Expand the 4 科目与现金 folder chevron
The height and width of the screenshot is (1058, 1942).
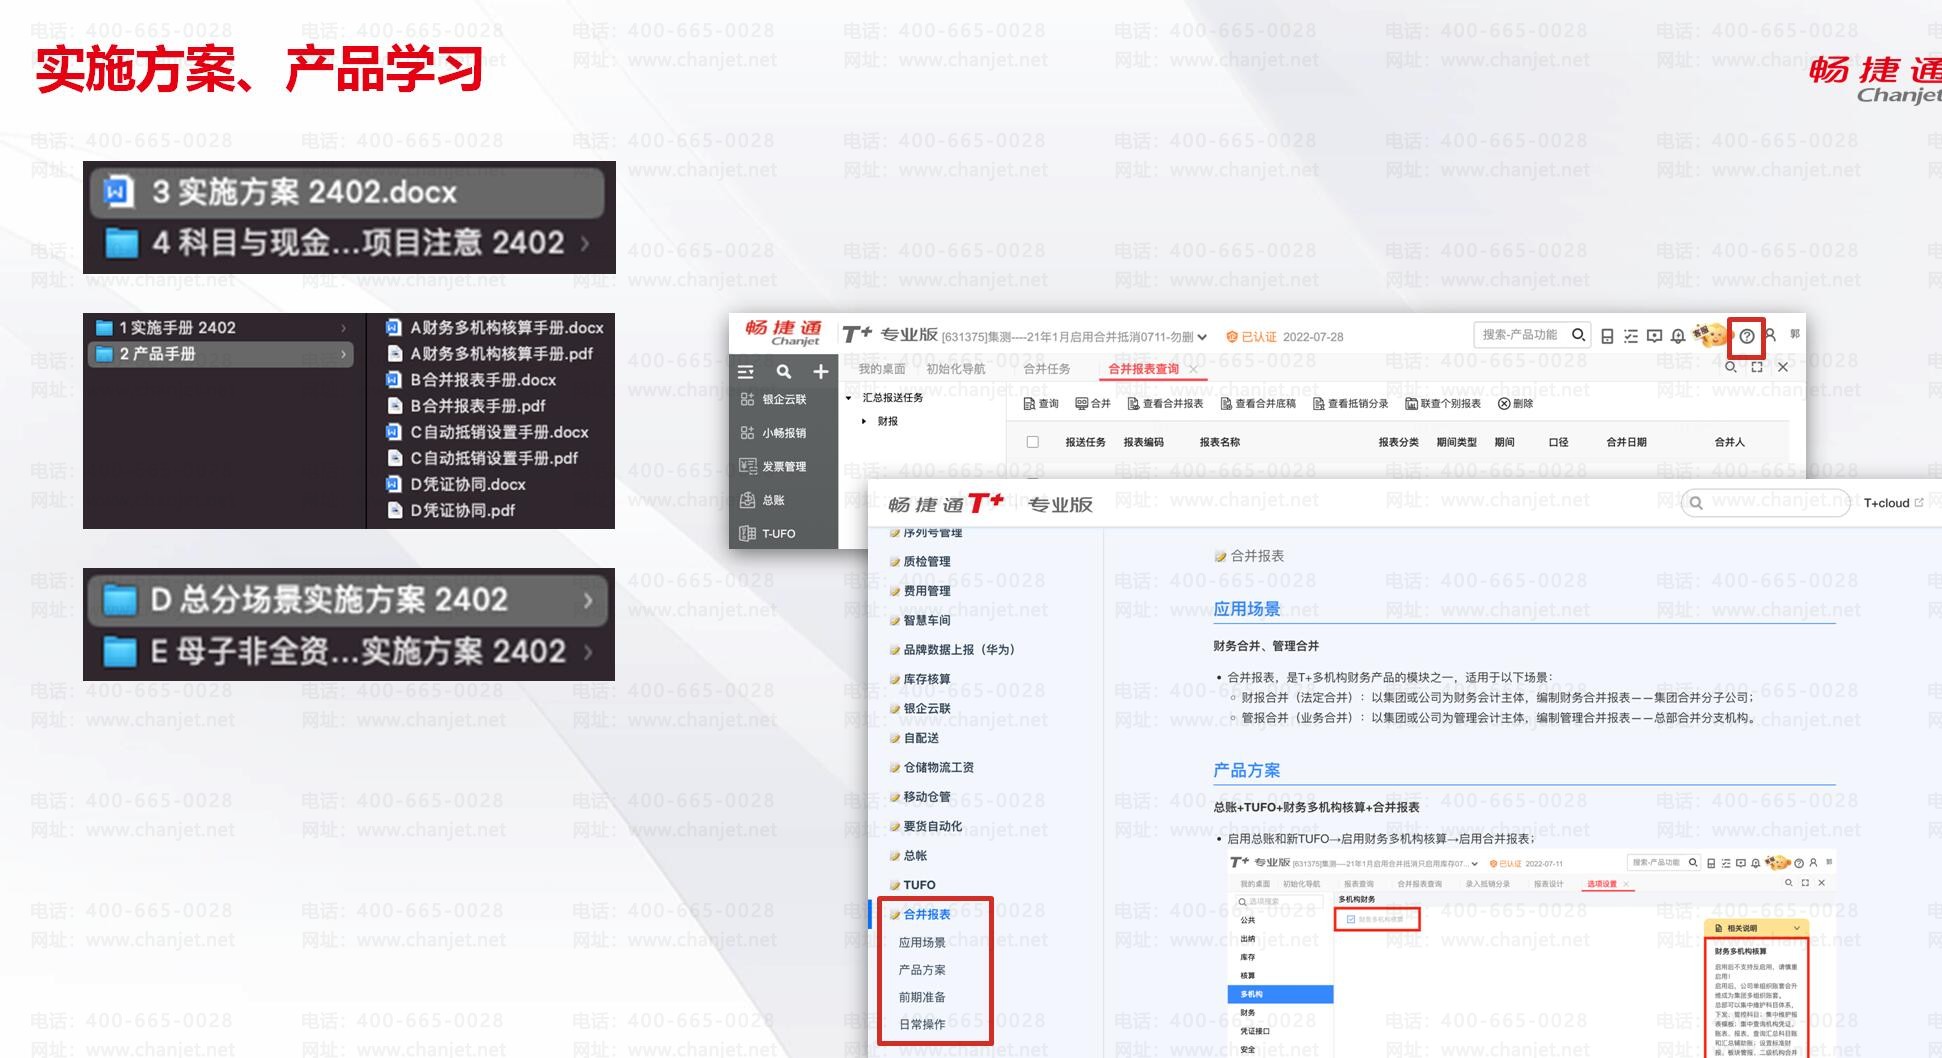pos(585,243)
